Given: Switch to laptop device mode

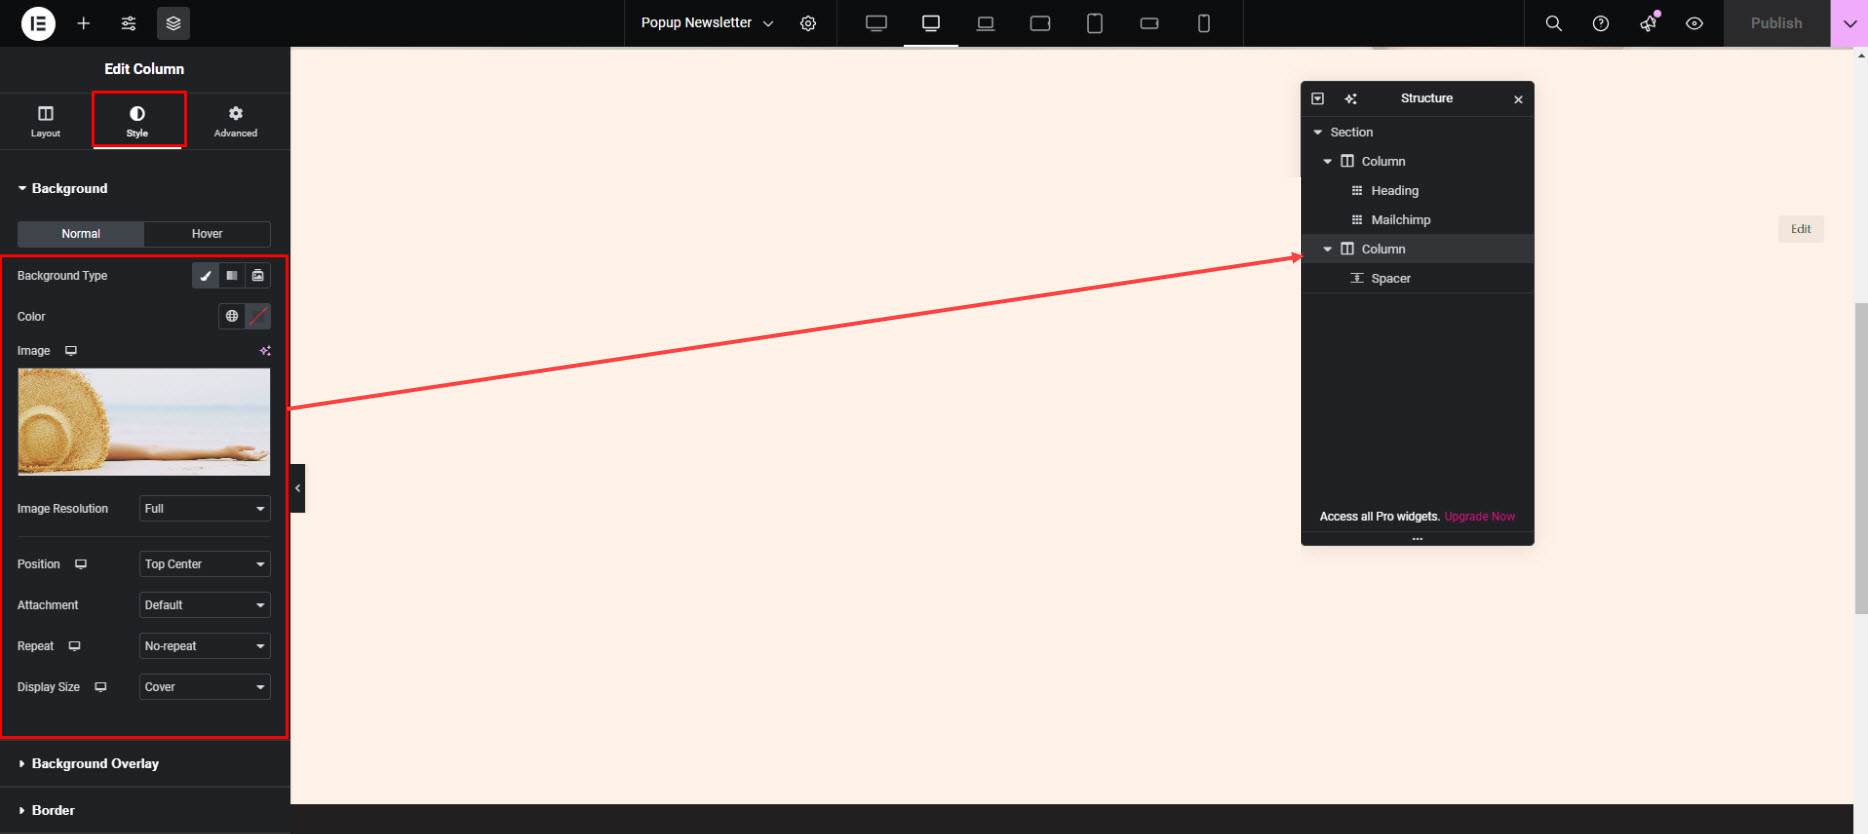Looking at the screenshot, I should coord(986,23).
